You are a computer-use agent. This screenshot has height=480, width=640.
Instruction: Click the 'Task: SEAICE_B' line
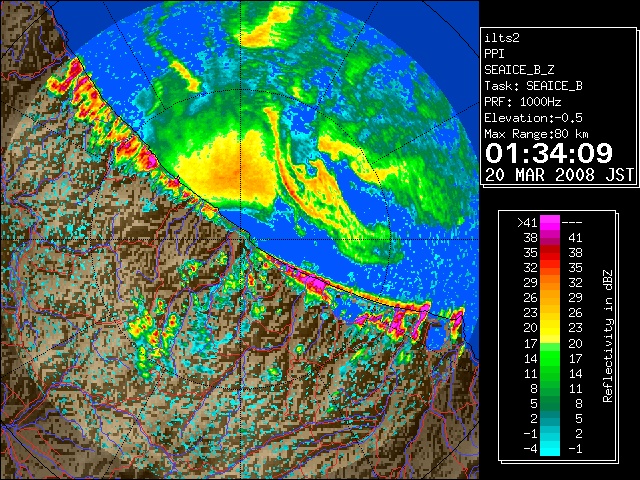[533, 86]
